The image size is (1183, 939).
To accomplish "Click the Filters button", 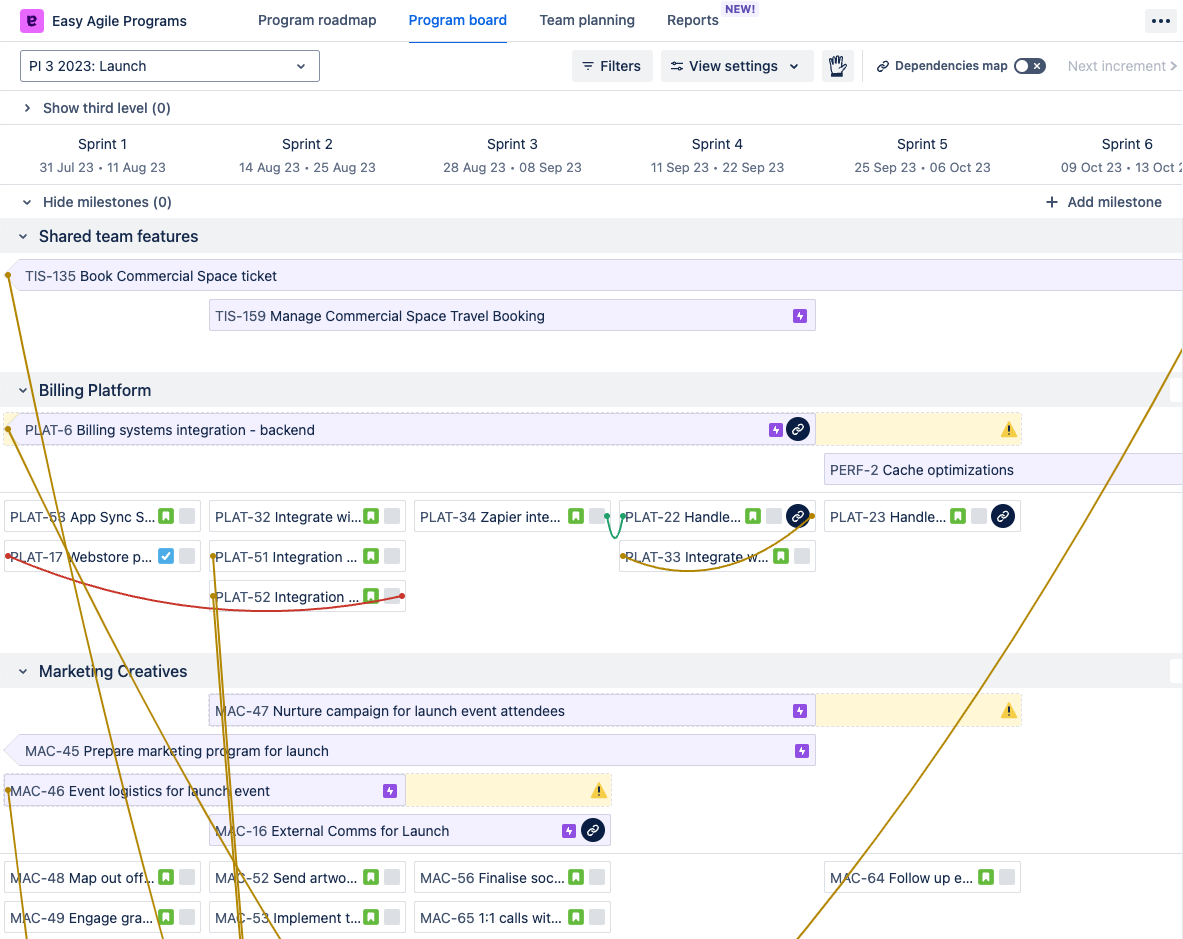I will 612,66.
